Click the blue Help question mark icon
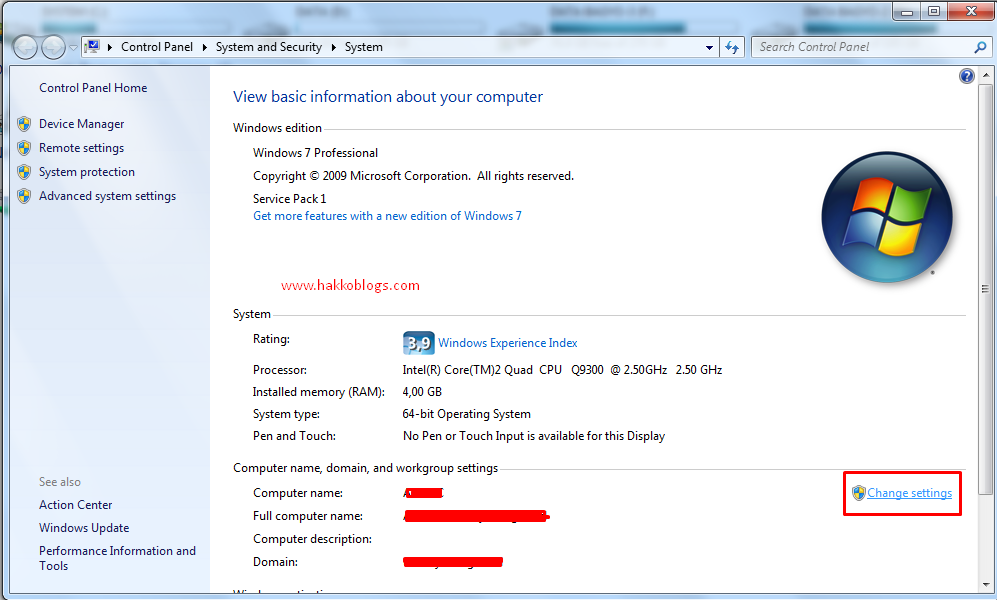Image resolution: width=997 pixels, height=600 pixels. click(x=966, y=75)
